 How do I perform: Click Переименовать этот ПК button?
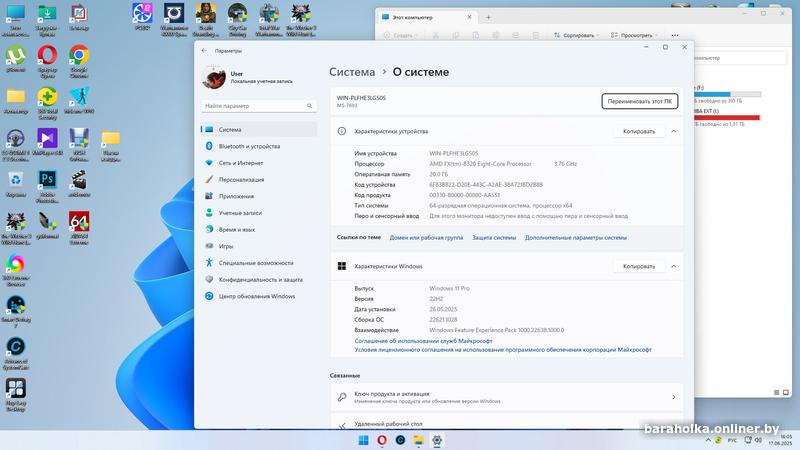[x=640, y=101]
